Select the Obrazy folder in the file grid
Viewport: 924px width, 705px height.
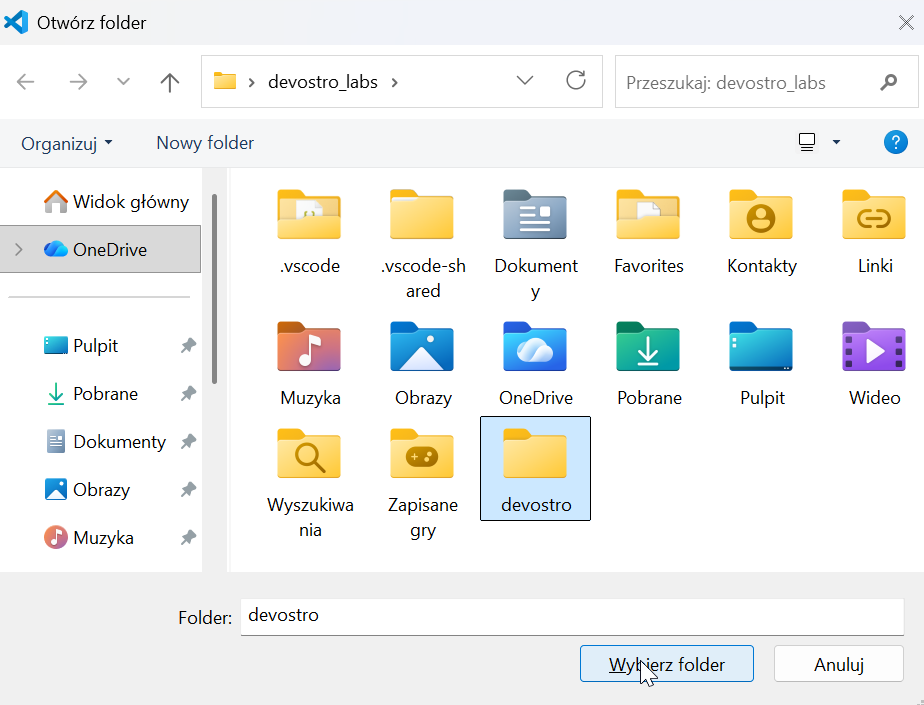tap(423, 363)
